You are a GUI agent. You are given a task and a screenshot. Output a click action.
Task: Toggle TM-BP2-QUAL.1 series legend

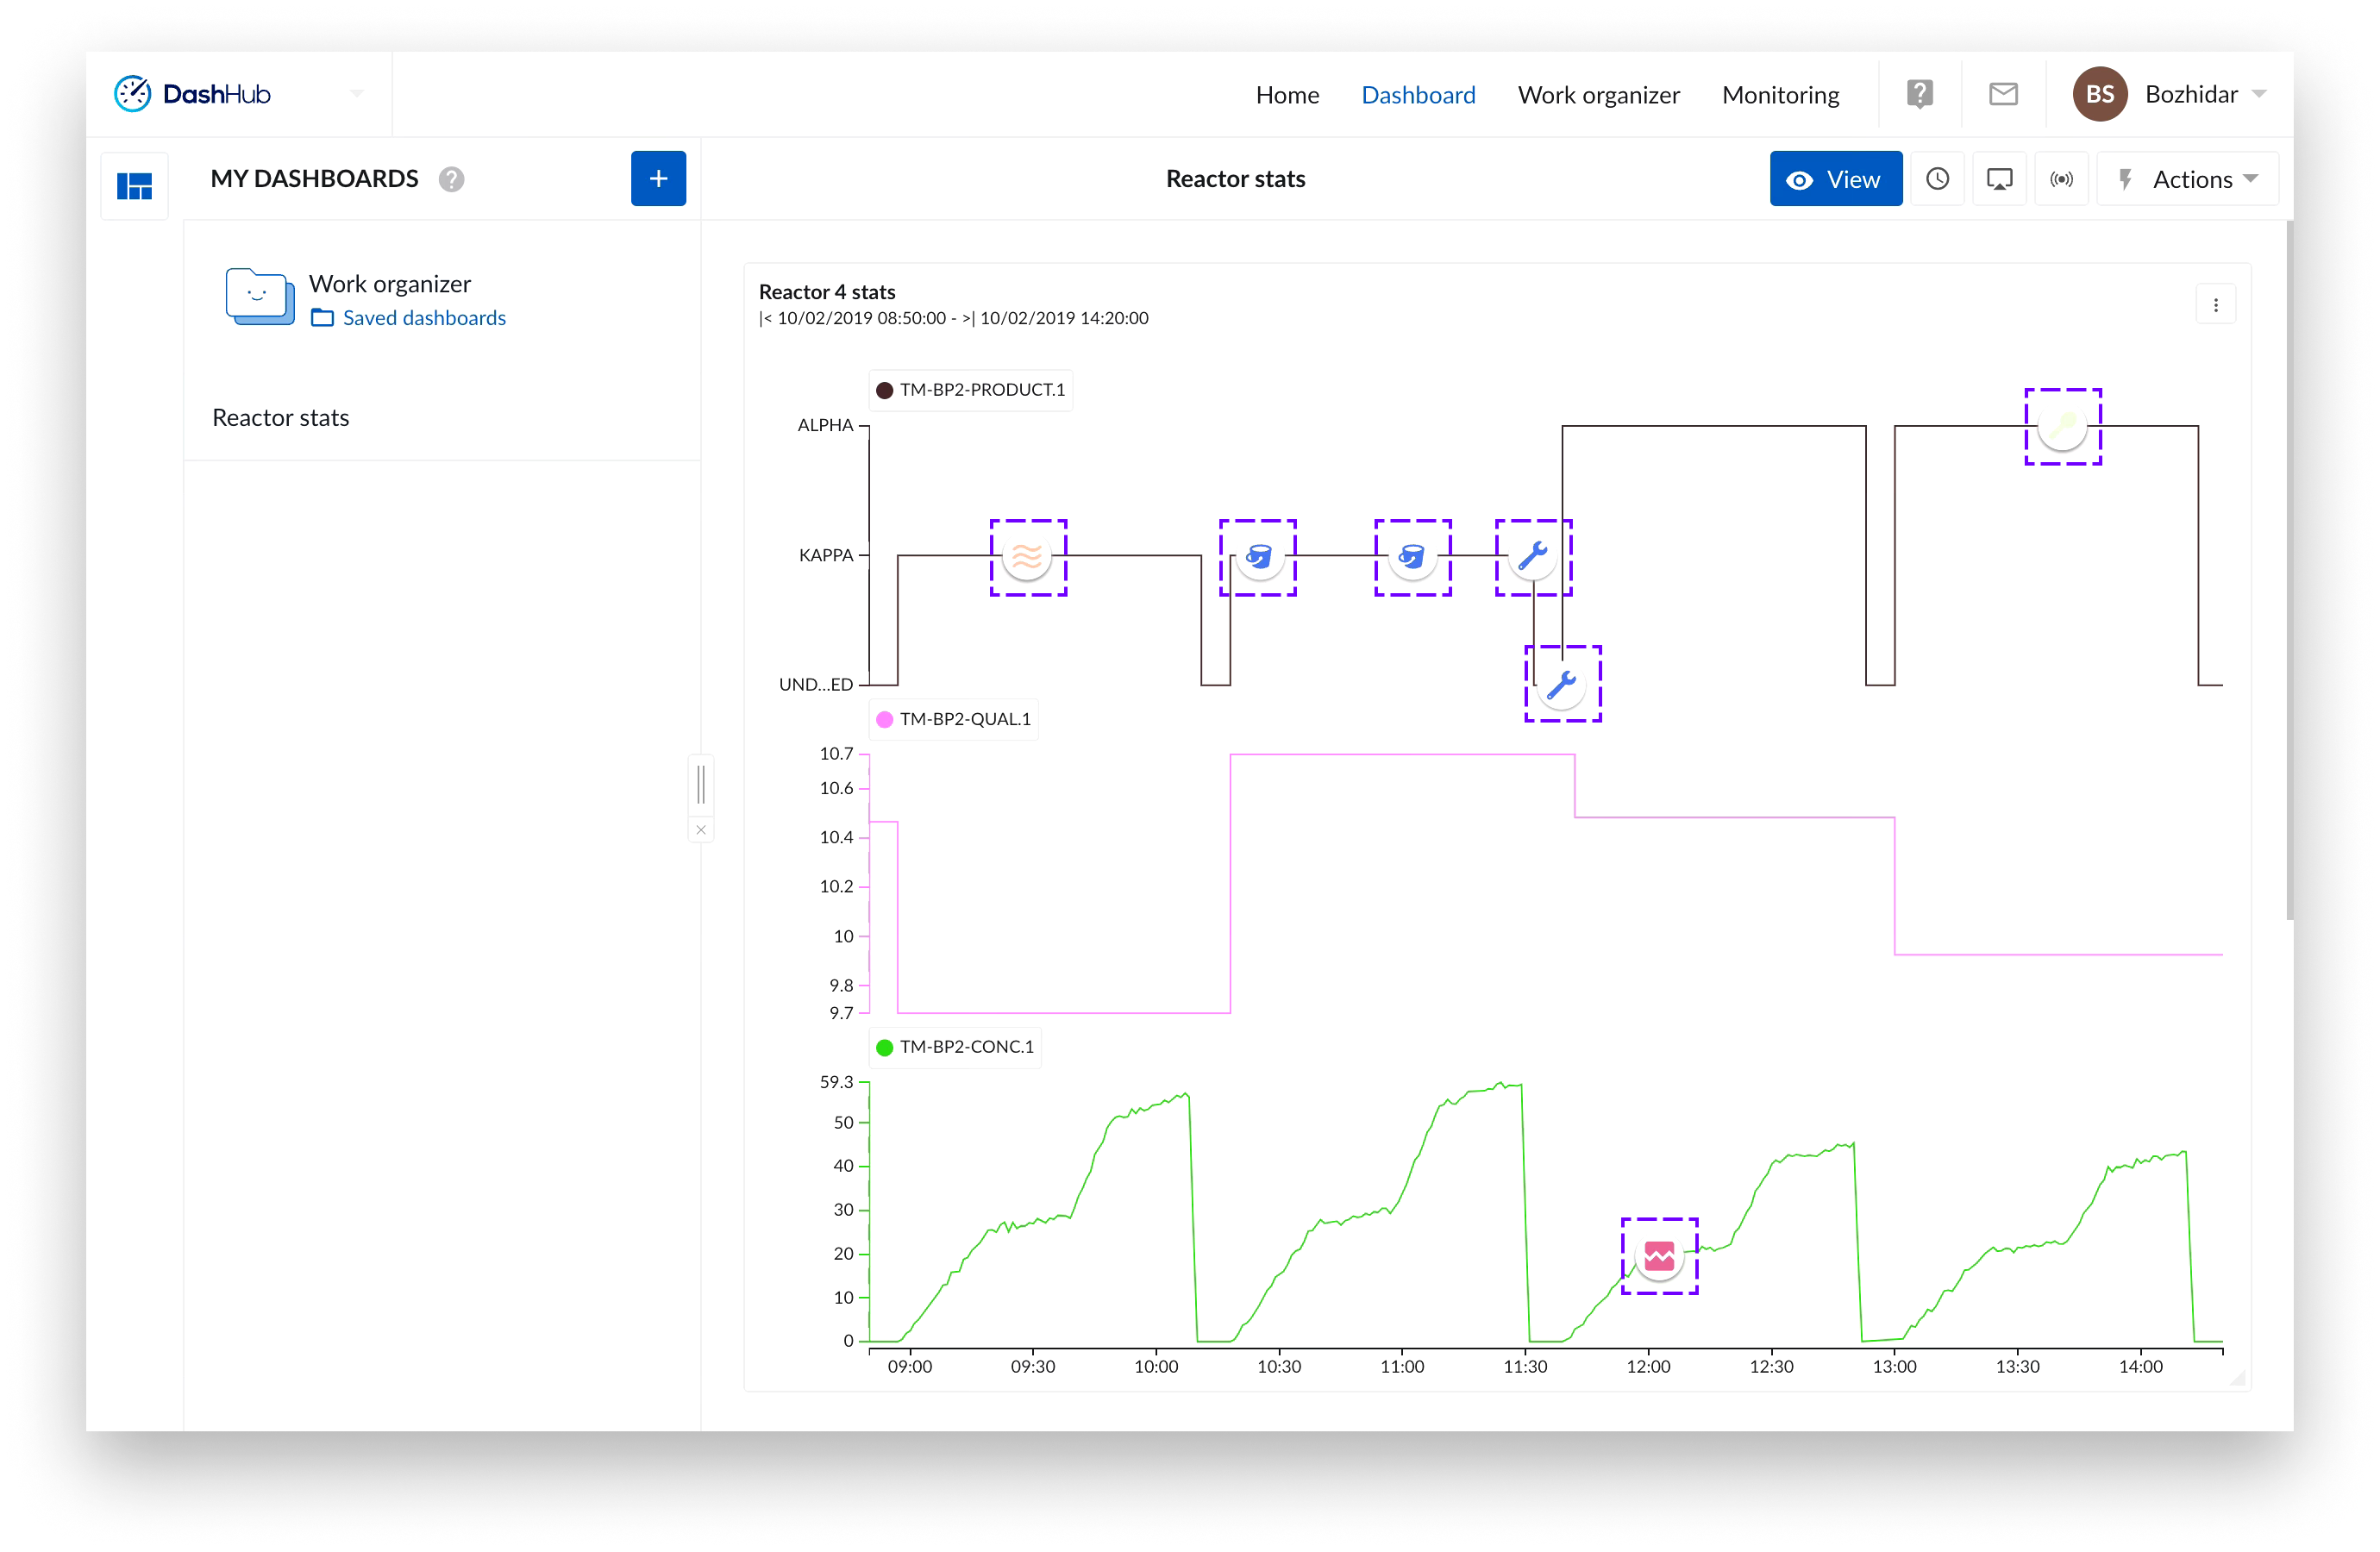tap(953, 719)
